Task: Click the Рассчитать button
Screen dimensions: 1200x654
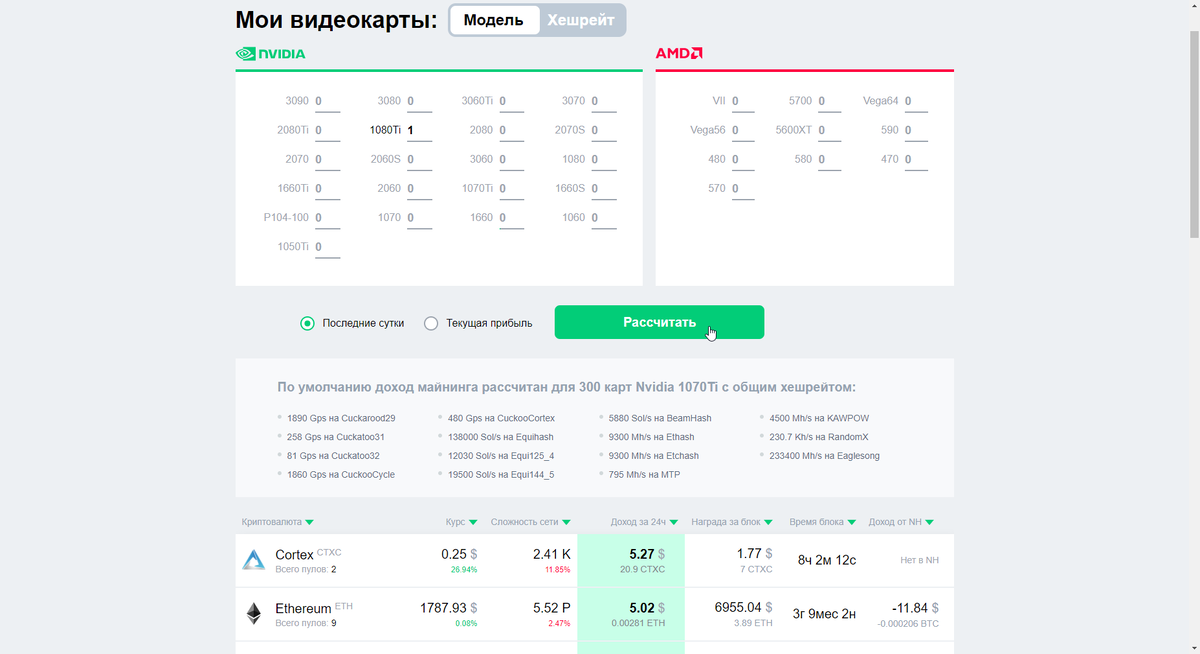Action: (x=659, y=322)
